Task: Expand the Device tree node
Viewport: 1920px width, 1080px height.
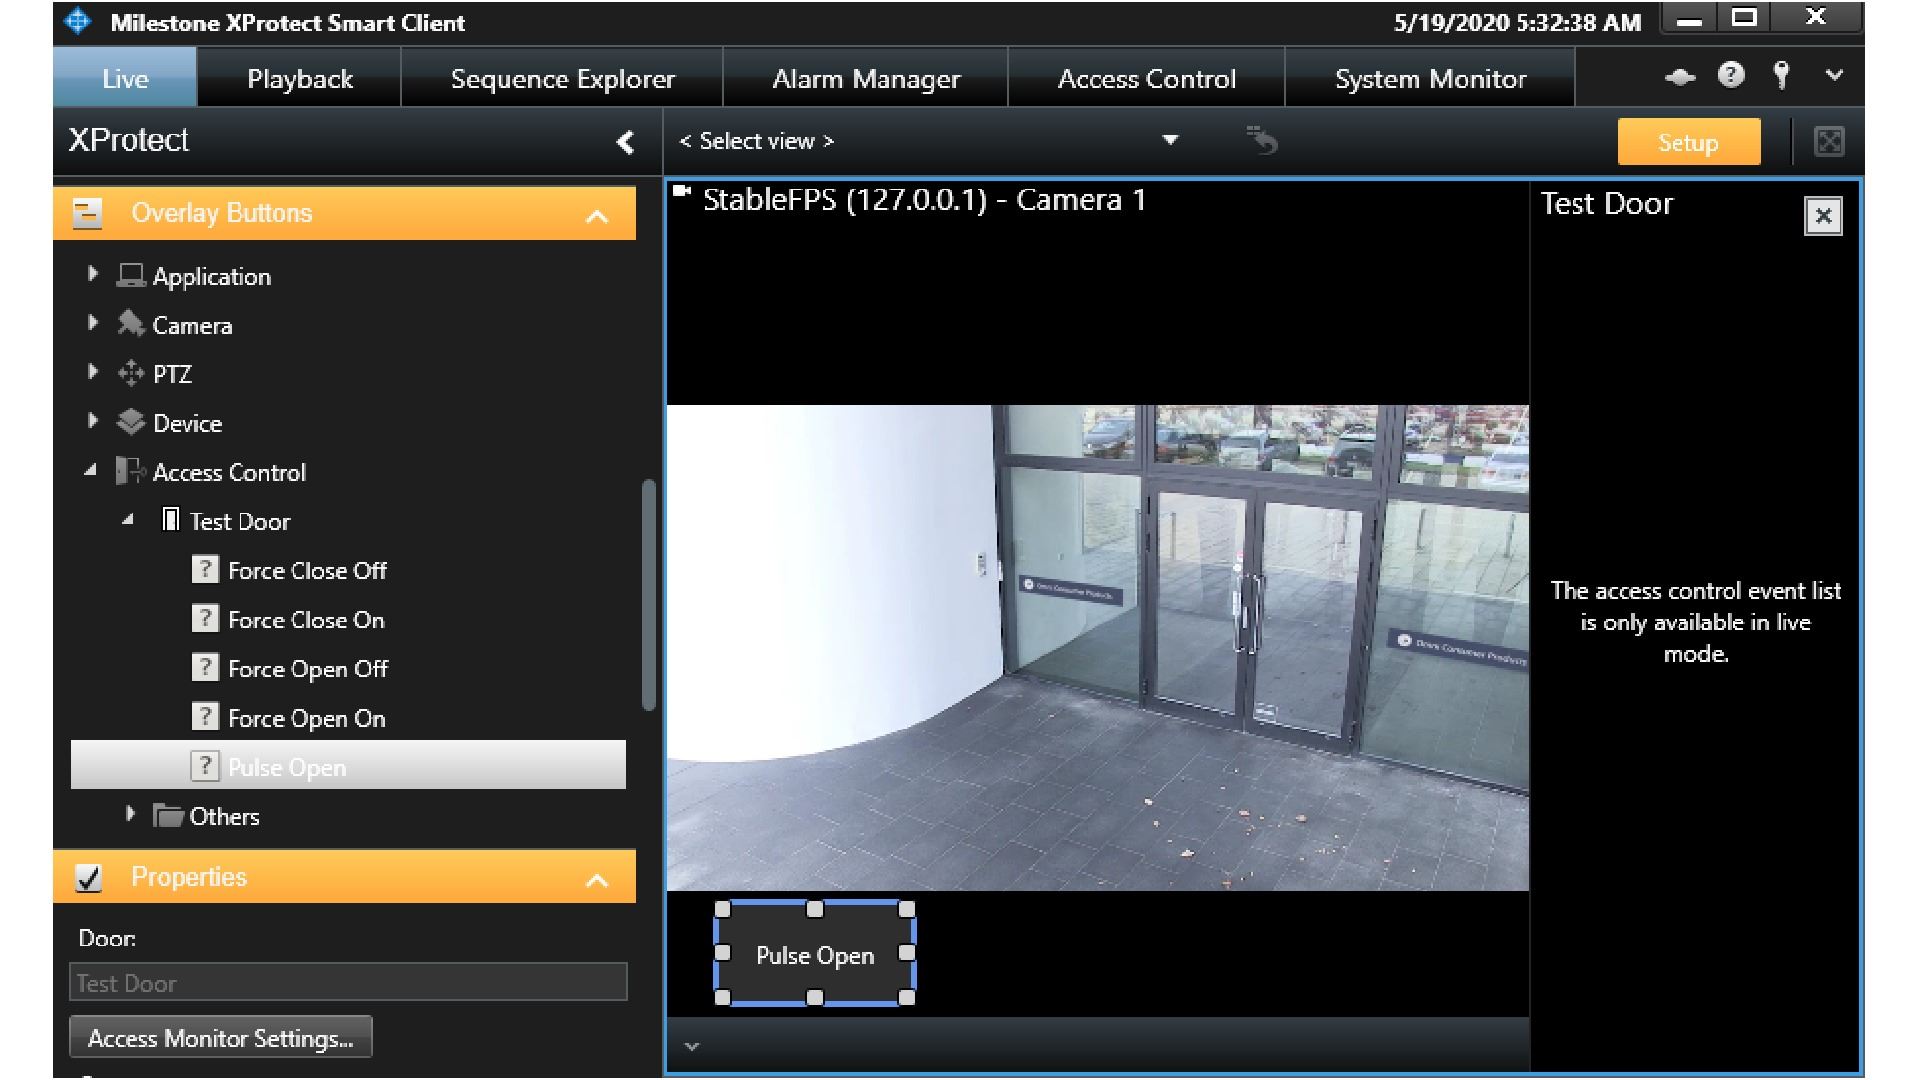Action: (x=93, y=420)
